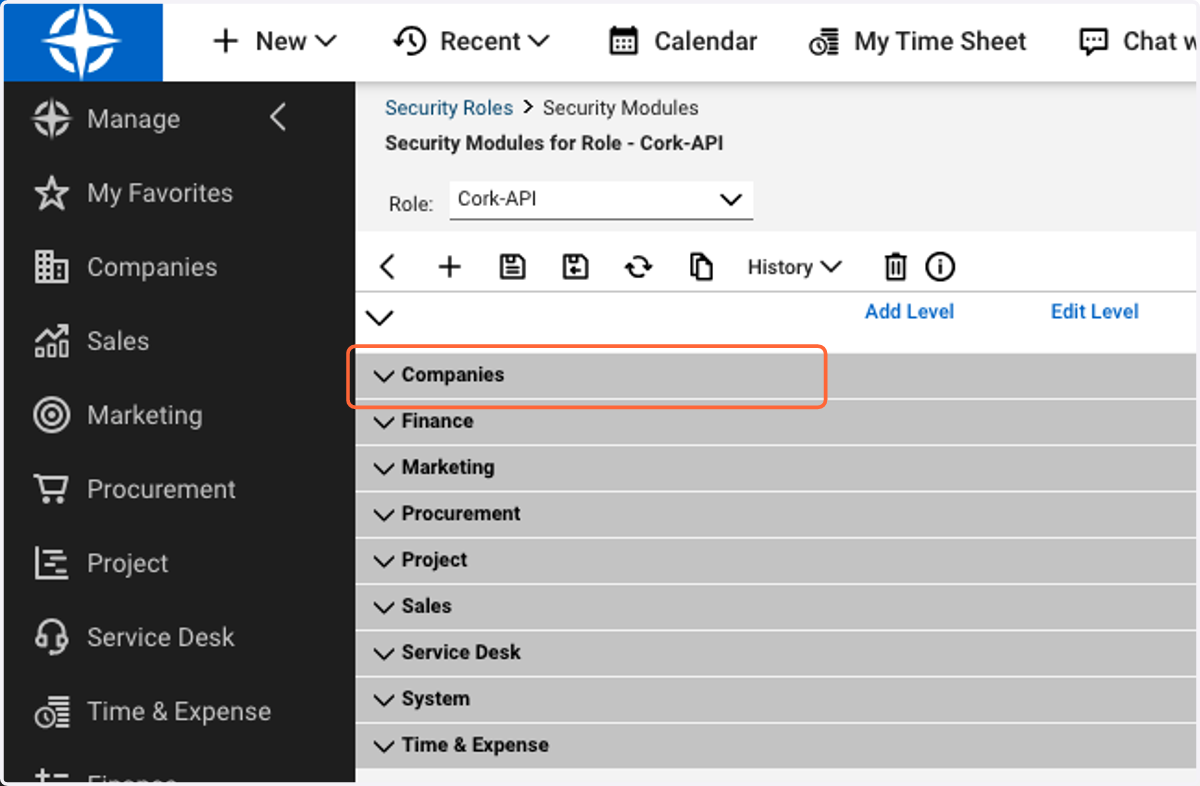Expand the System security module
This screenshot has height=786, width=1200.
coord(384,700)
